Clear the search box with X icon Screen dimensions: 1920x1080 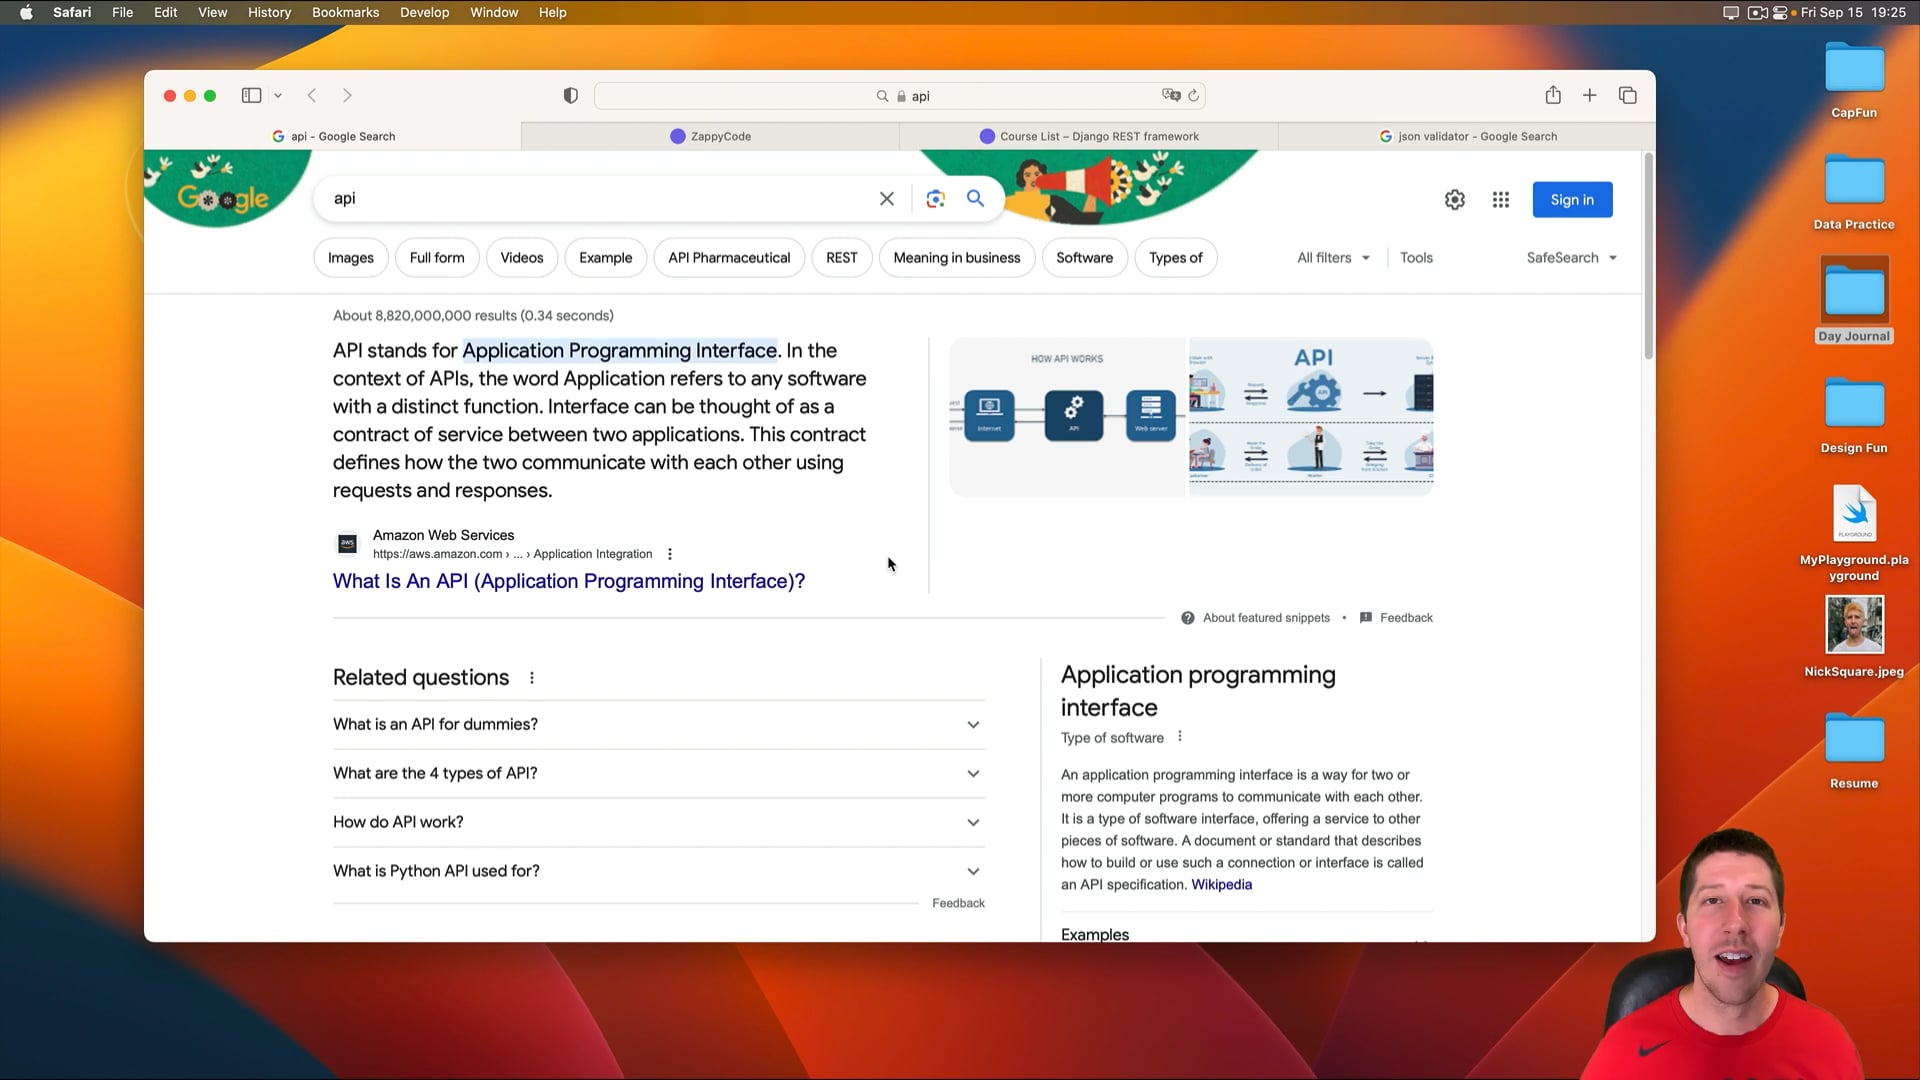(x=886, y=199)
